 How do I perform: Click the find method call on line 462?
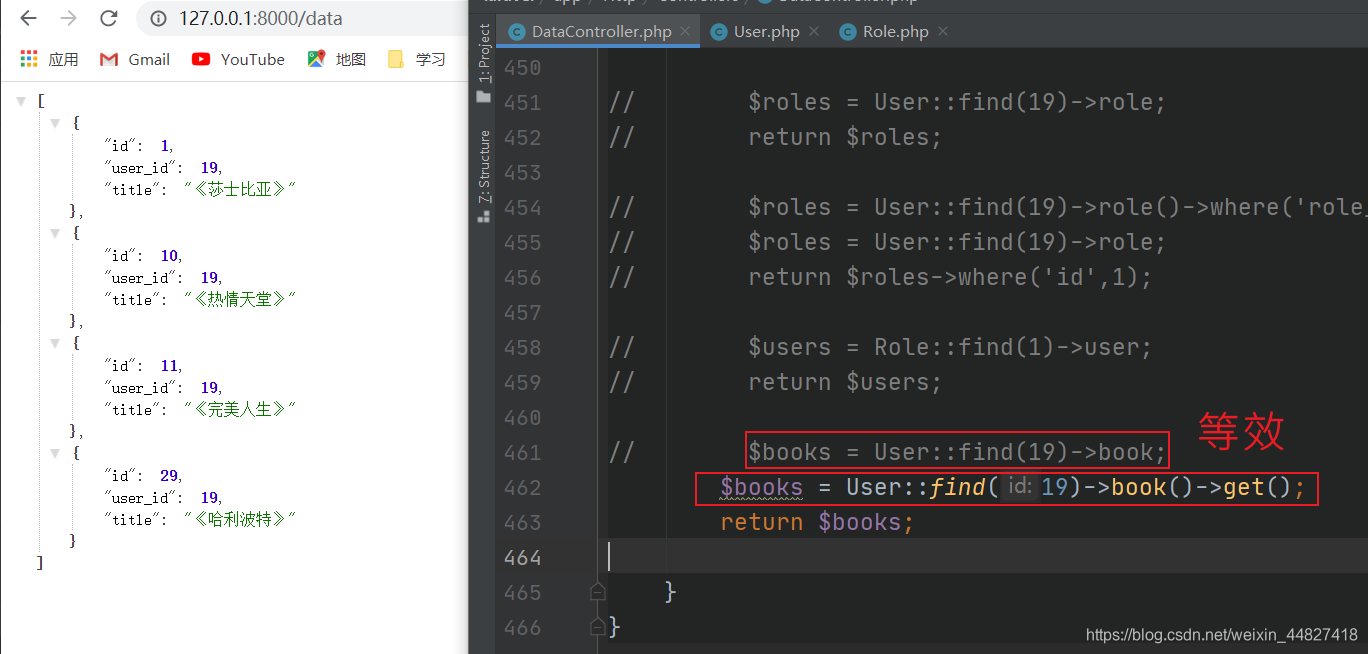958,487
